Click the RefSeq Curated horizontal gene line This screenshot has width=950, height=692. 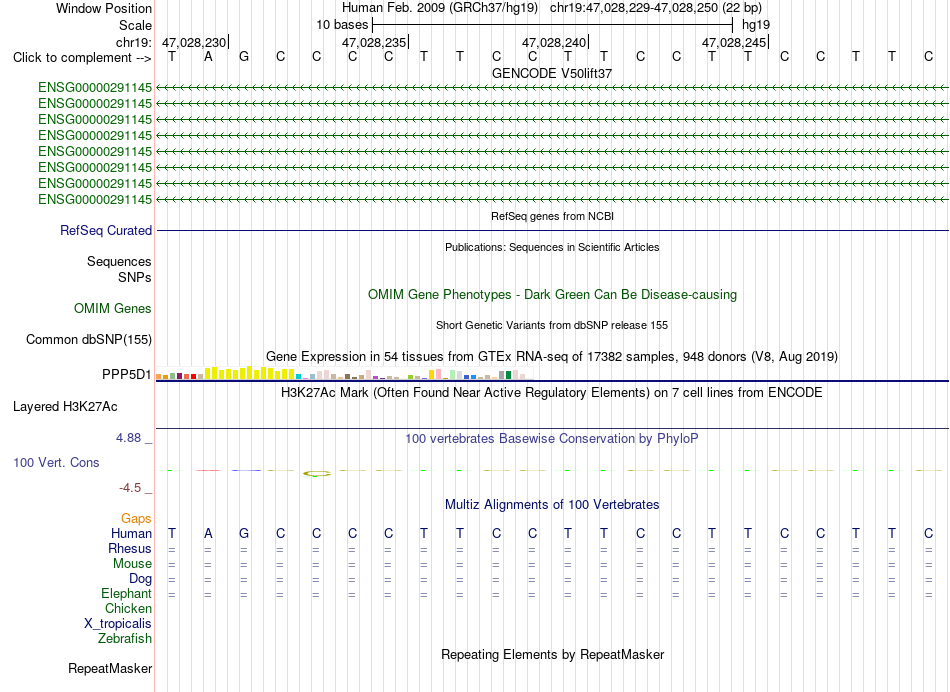click(552, 231)
